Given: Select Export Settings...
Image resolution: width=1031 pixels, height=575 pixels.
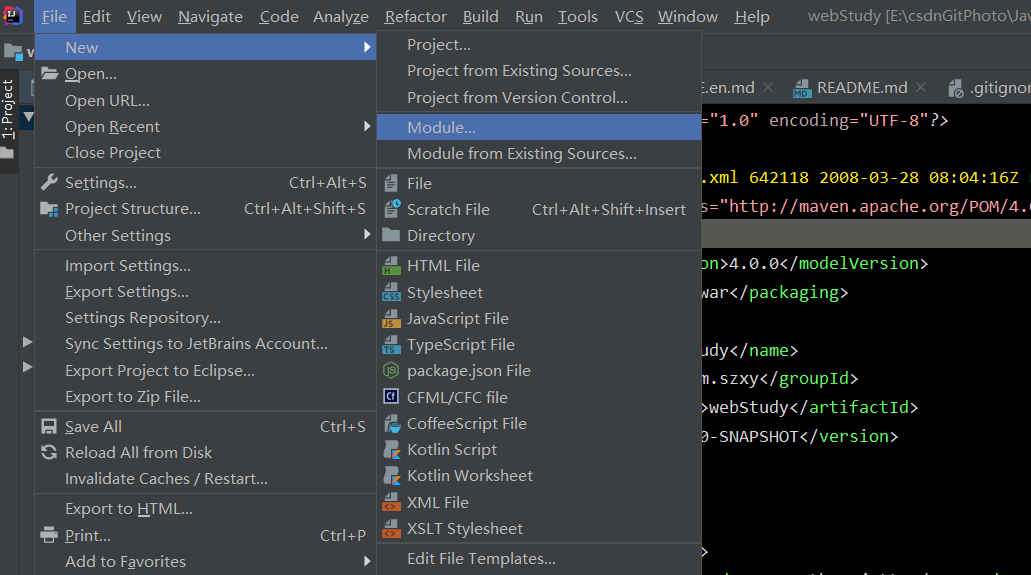Looking at the screenshot, I should coord(205,291).
